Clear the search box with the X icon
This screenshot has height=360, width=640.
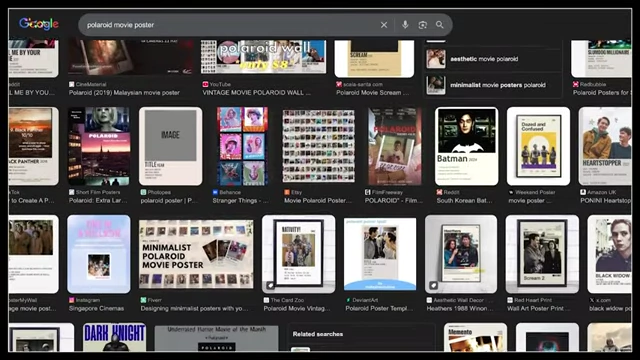click(x=384, y=25)
